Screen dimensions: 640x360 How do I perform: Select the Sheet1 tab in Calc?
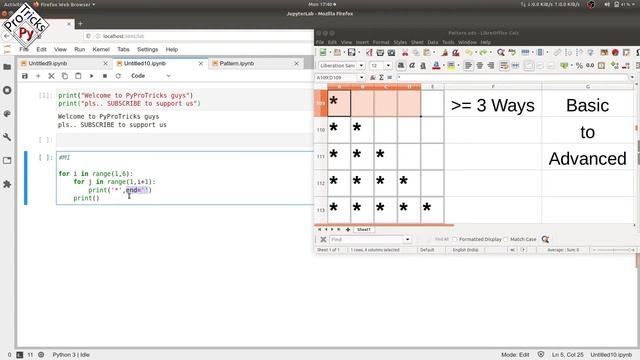(364, 229)
